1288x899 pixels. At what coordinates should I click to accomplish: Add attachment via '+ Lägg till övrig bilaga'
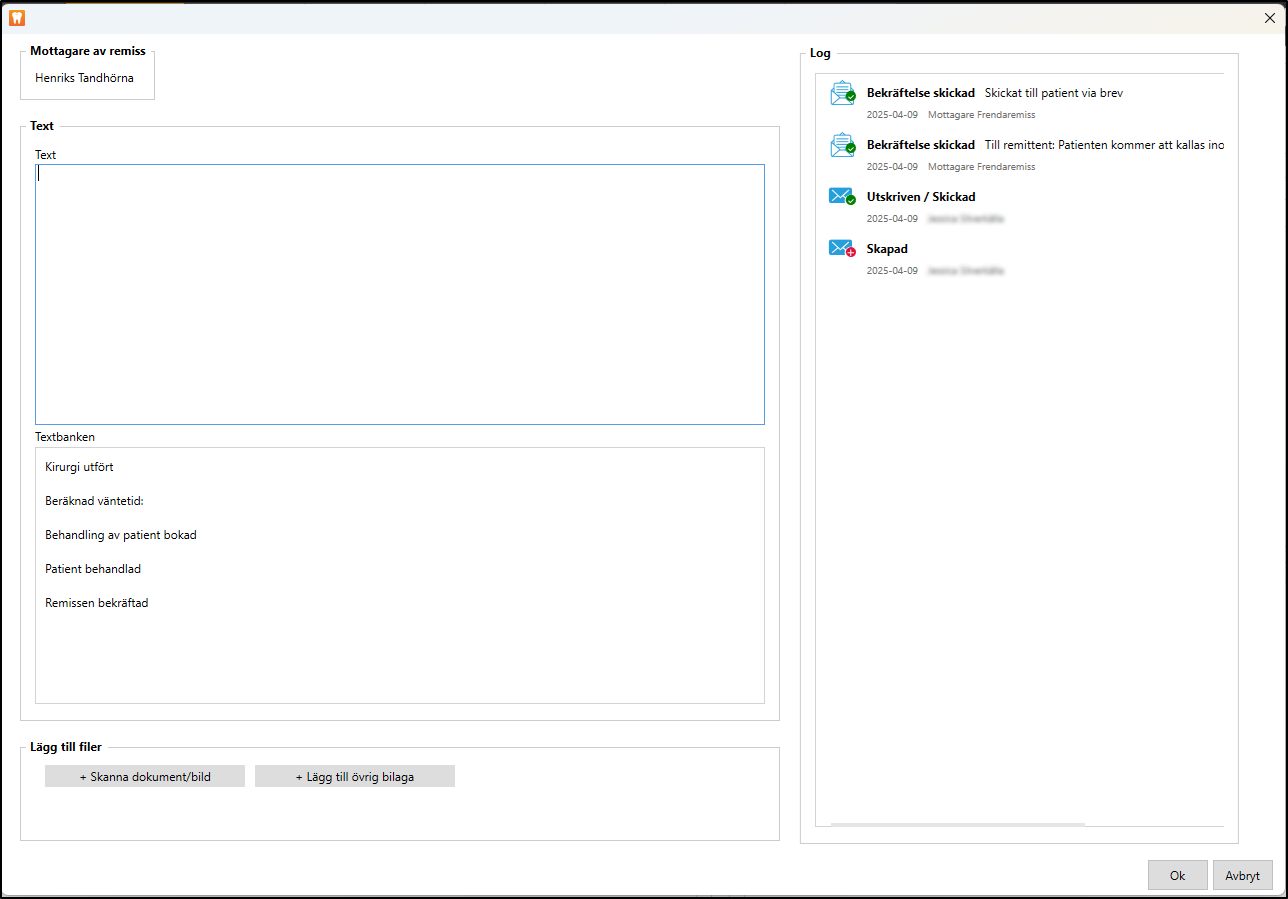(355, 776)
